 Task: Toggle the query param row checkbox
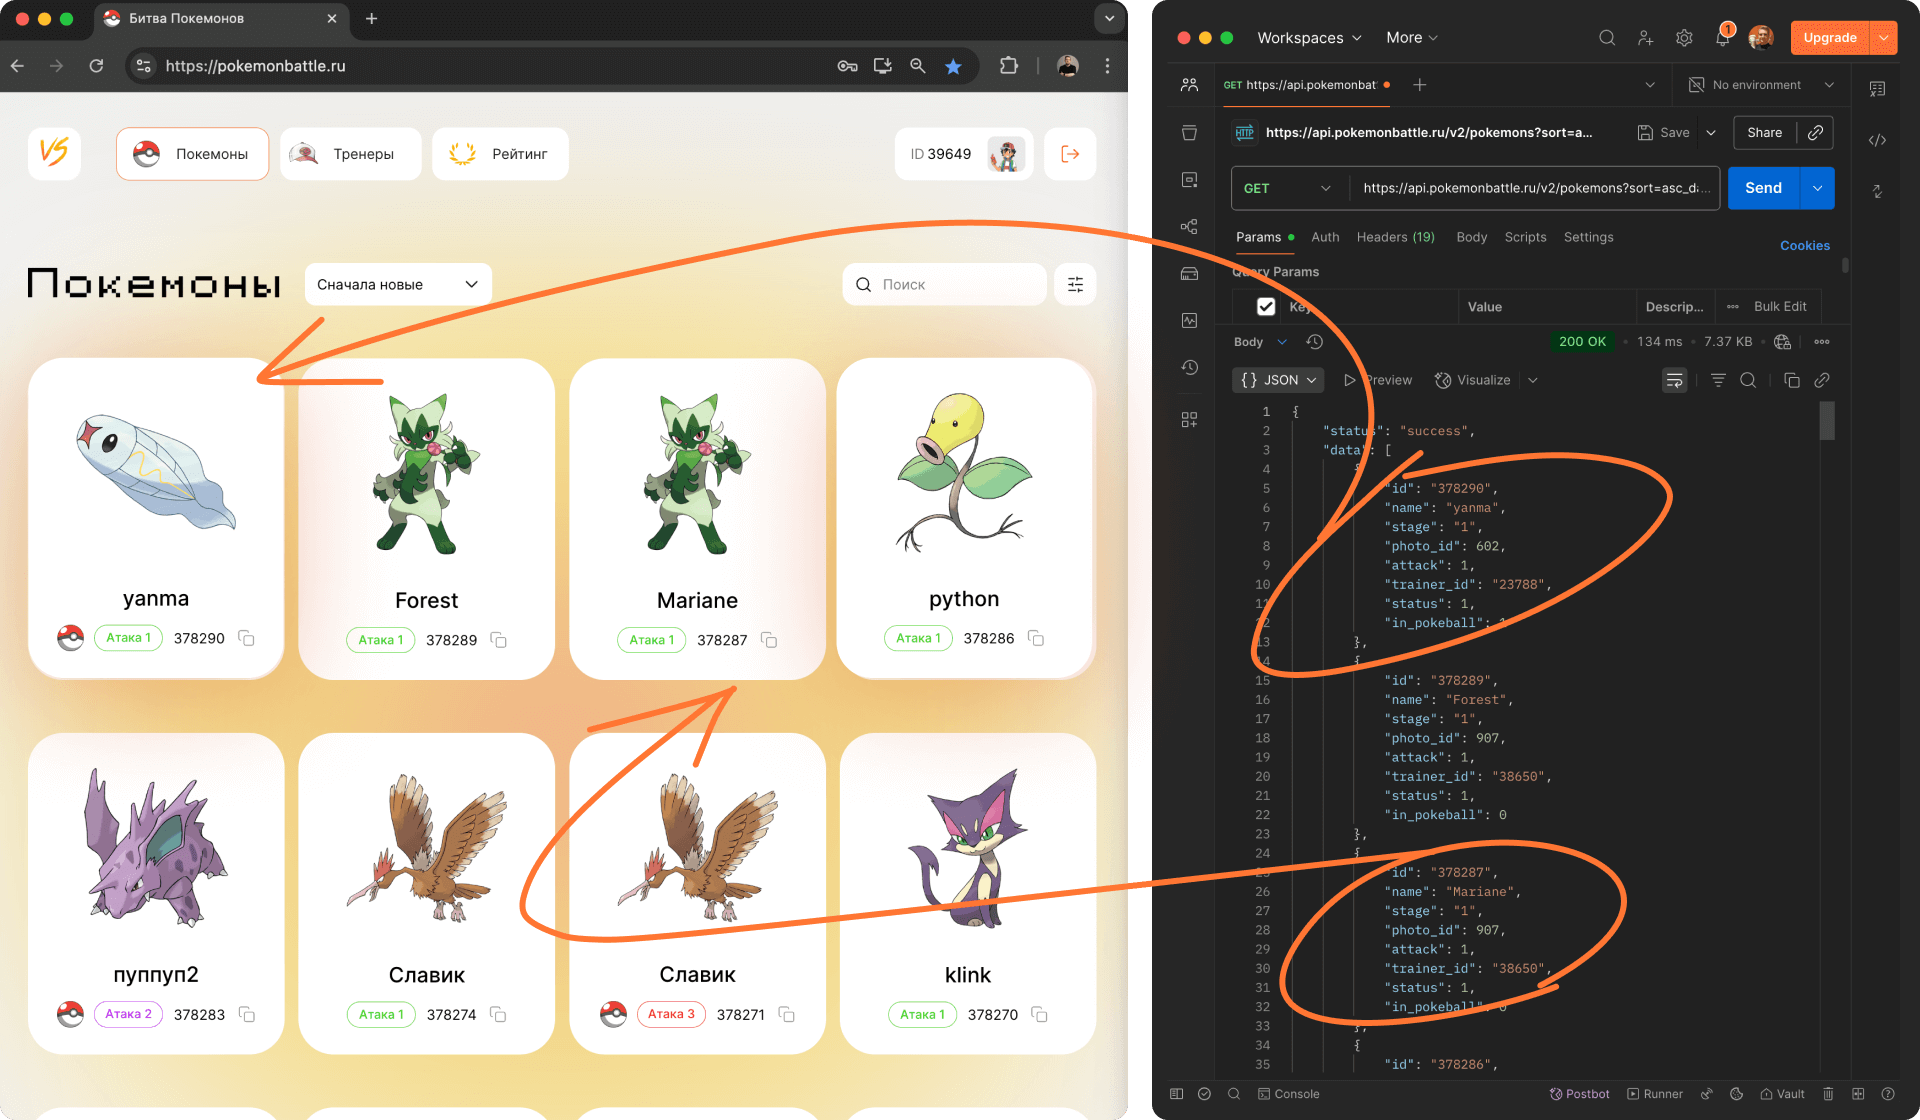tap(1266, 307)
